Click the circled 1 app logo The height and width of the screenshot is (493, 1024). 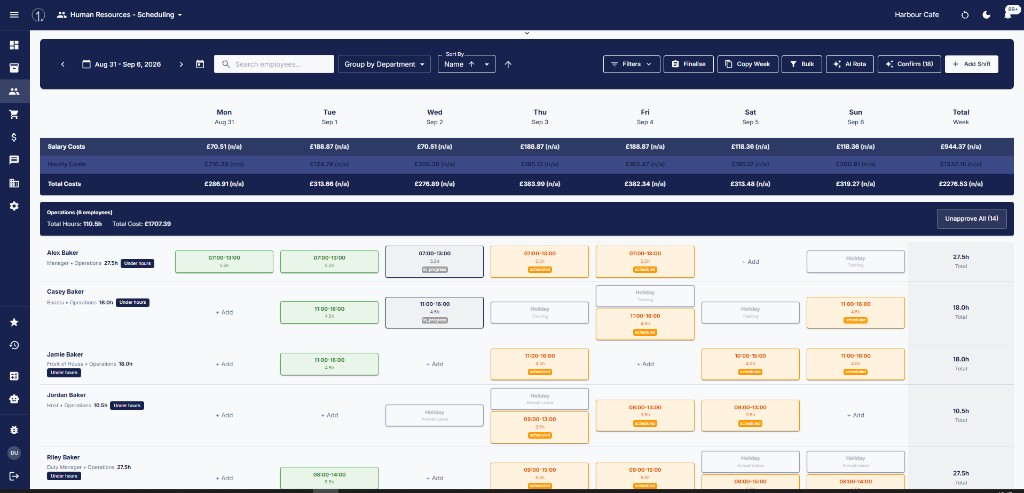pos(38,14)
